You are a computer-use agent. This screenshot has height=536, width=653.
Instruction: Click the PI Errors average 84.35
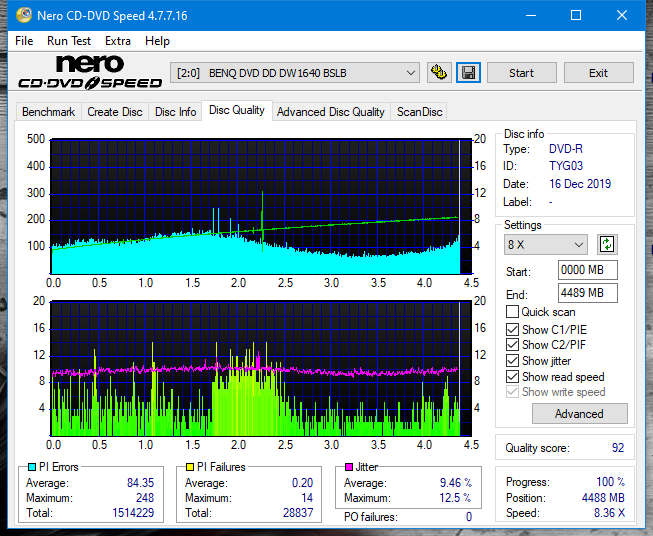140,483
